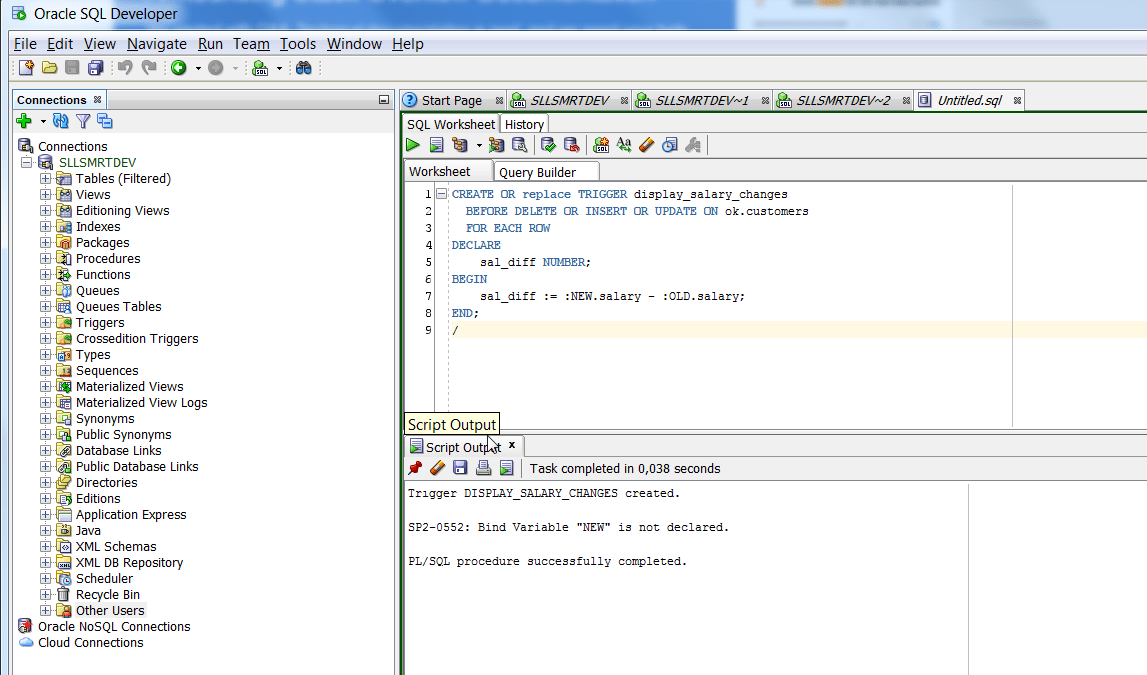Open the Tools menu

point(298,44)
